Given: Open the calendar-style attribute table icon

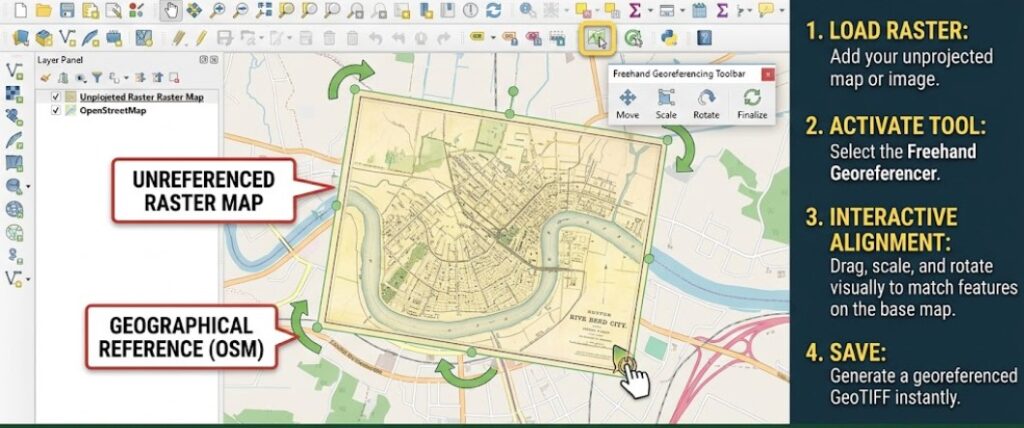Looking at the screenshot, I should [699, 10].
